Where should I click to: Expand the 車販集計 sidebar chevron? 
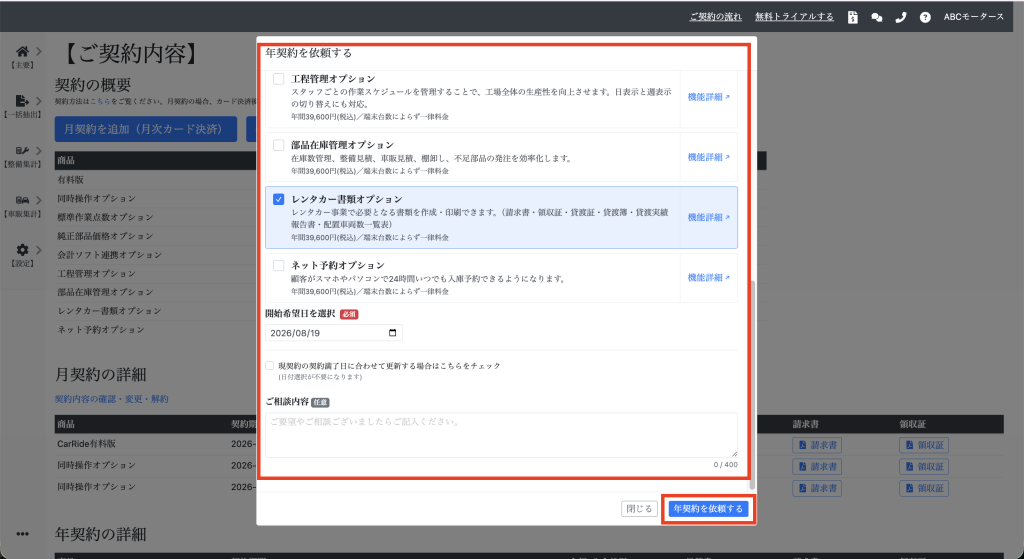[39, 200]
